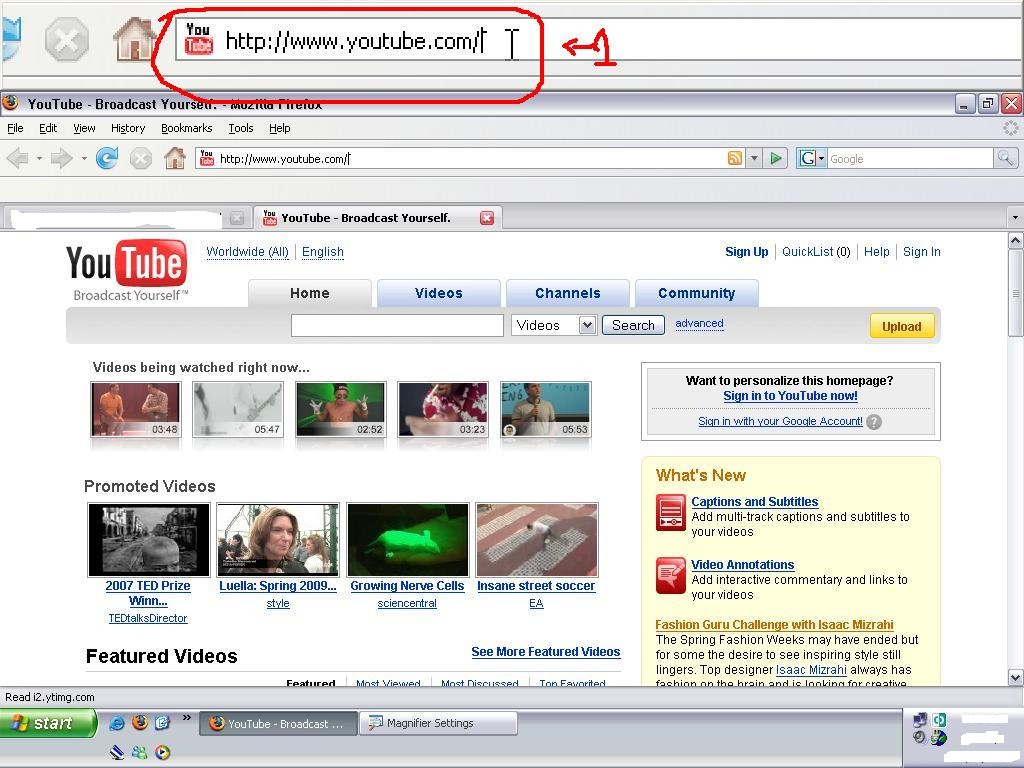Select the YouTube Home tab
Image resolution: width=1024 pixels, height=768 pixels.
pyautogui.click(x=310, y=293)
